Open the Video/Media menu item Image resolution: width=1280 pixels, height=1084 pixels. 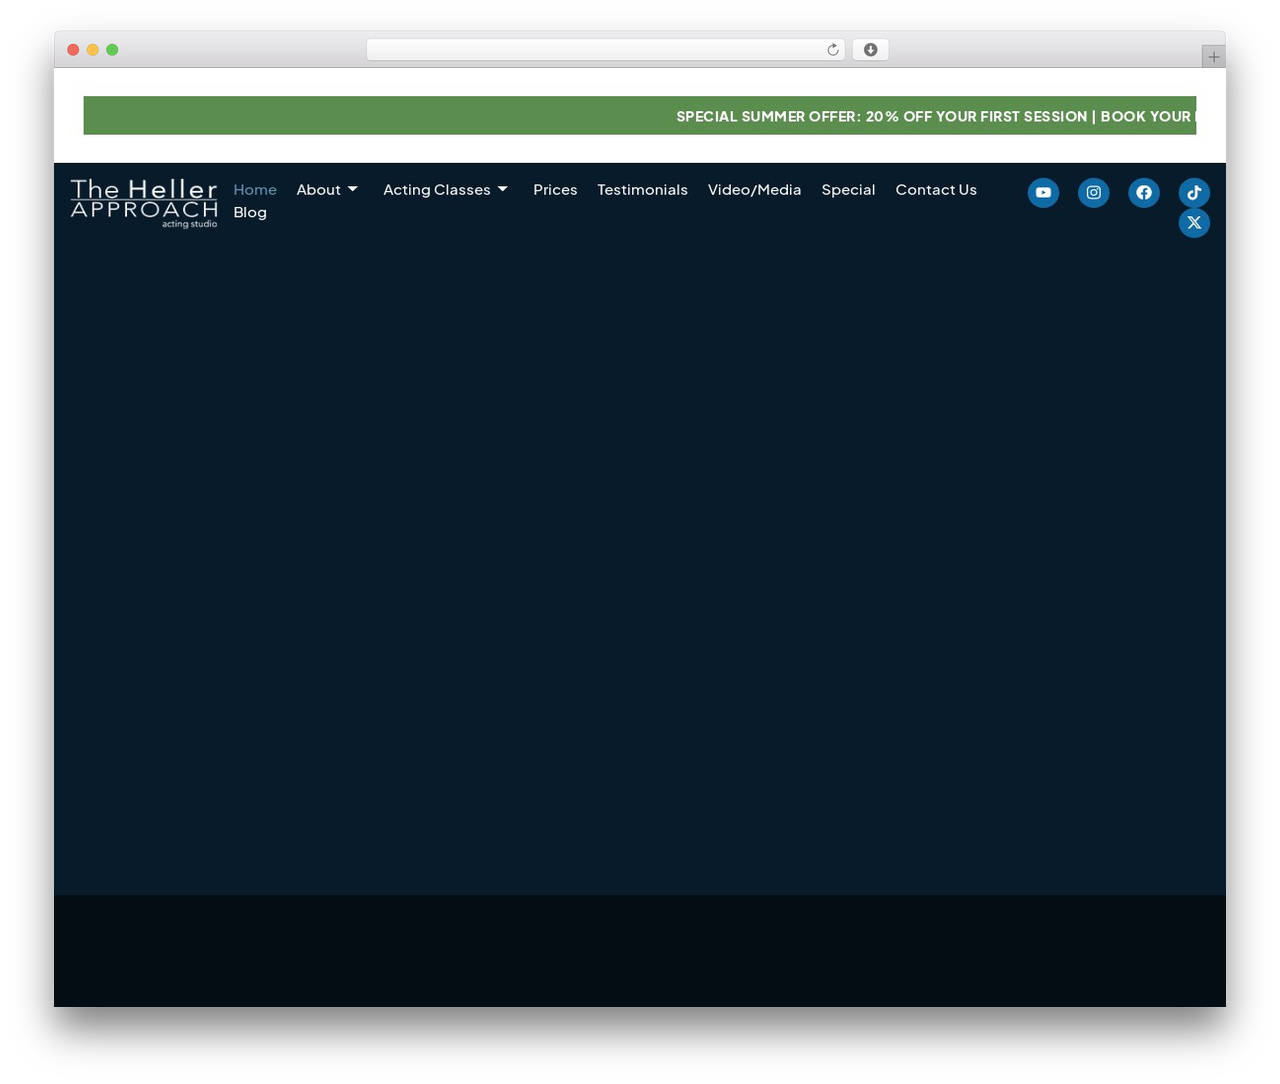point(755,189)
